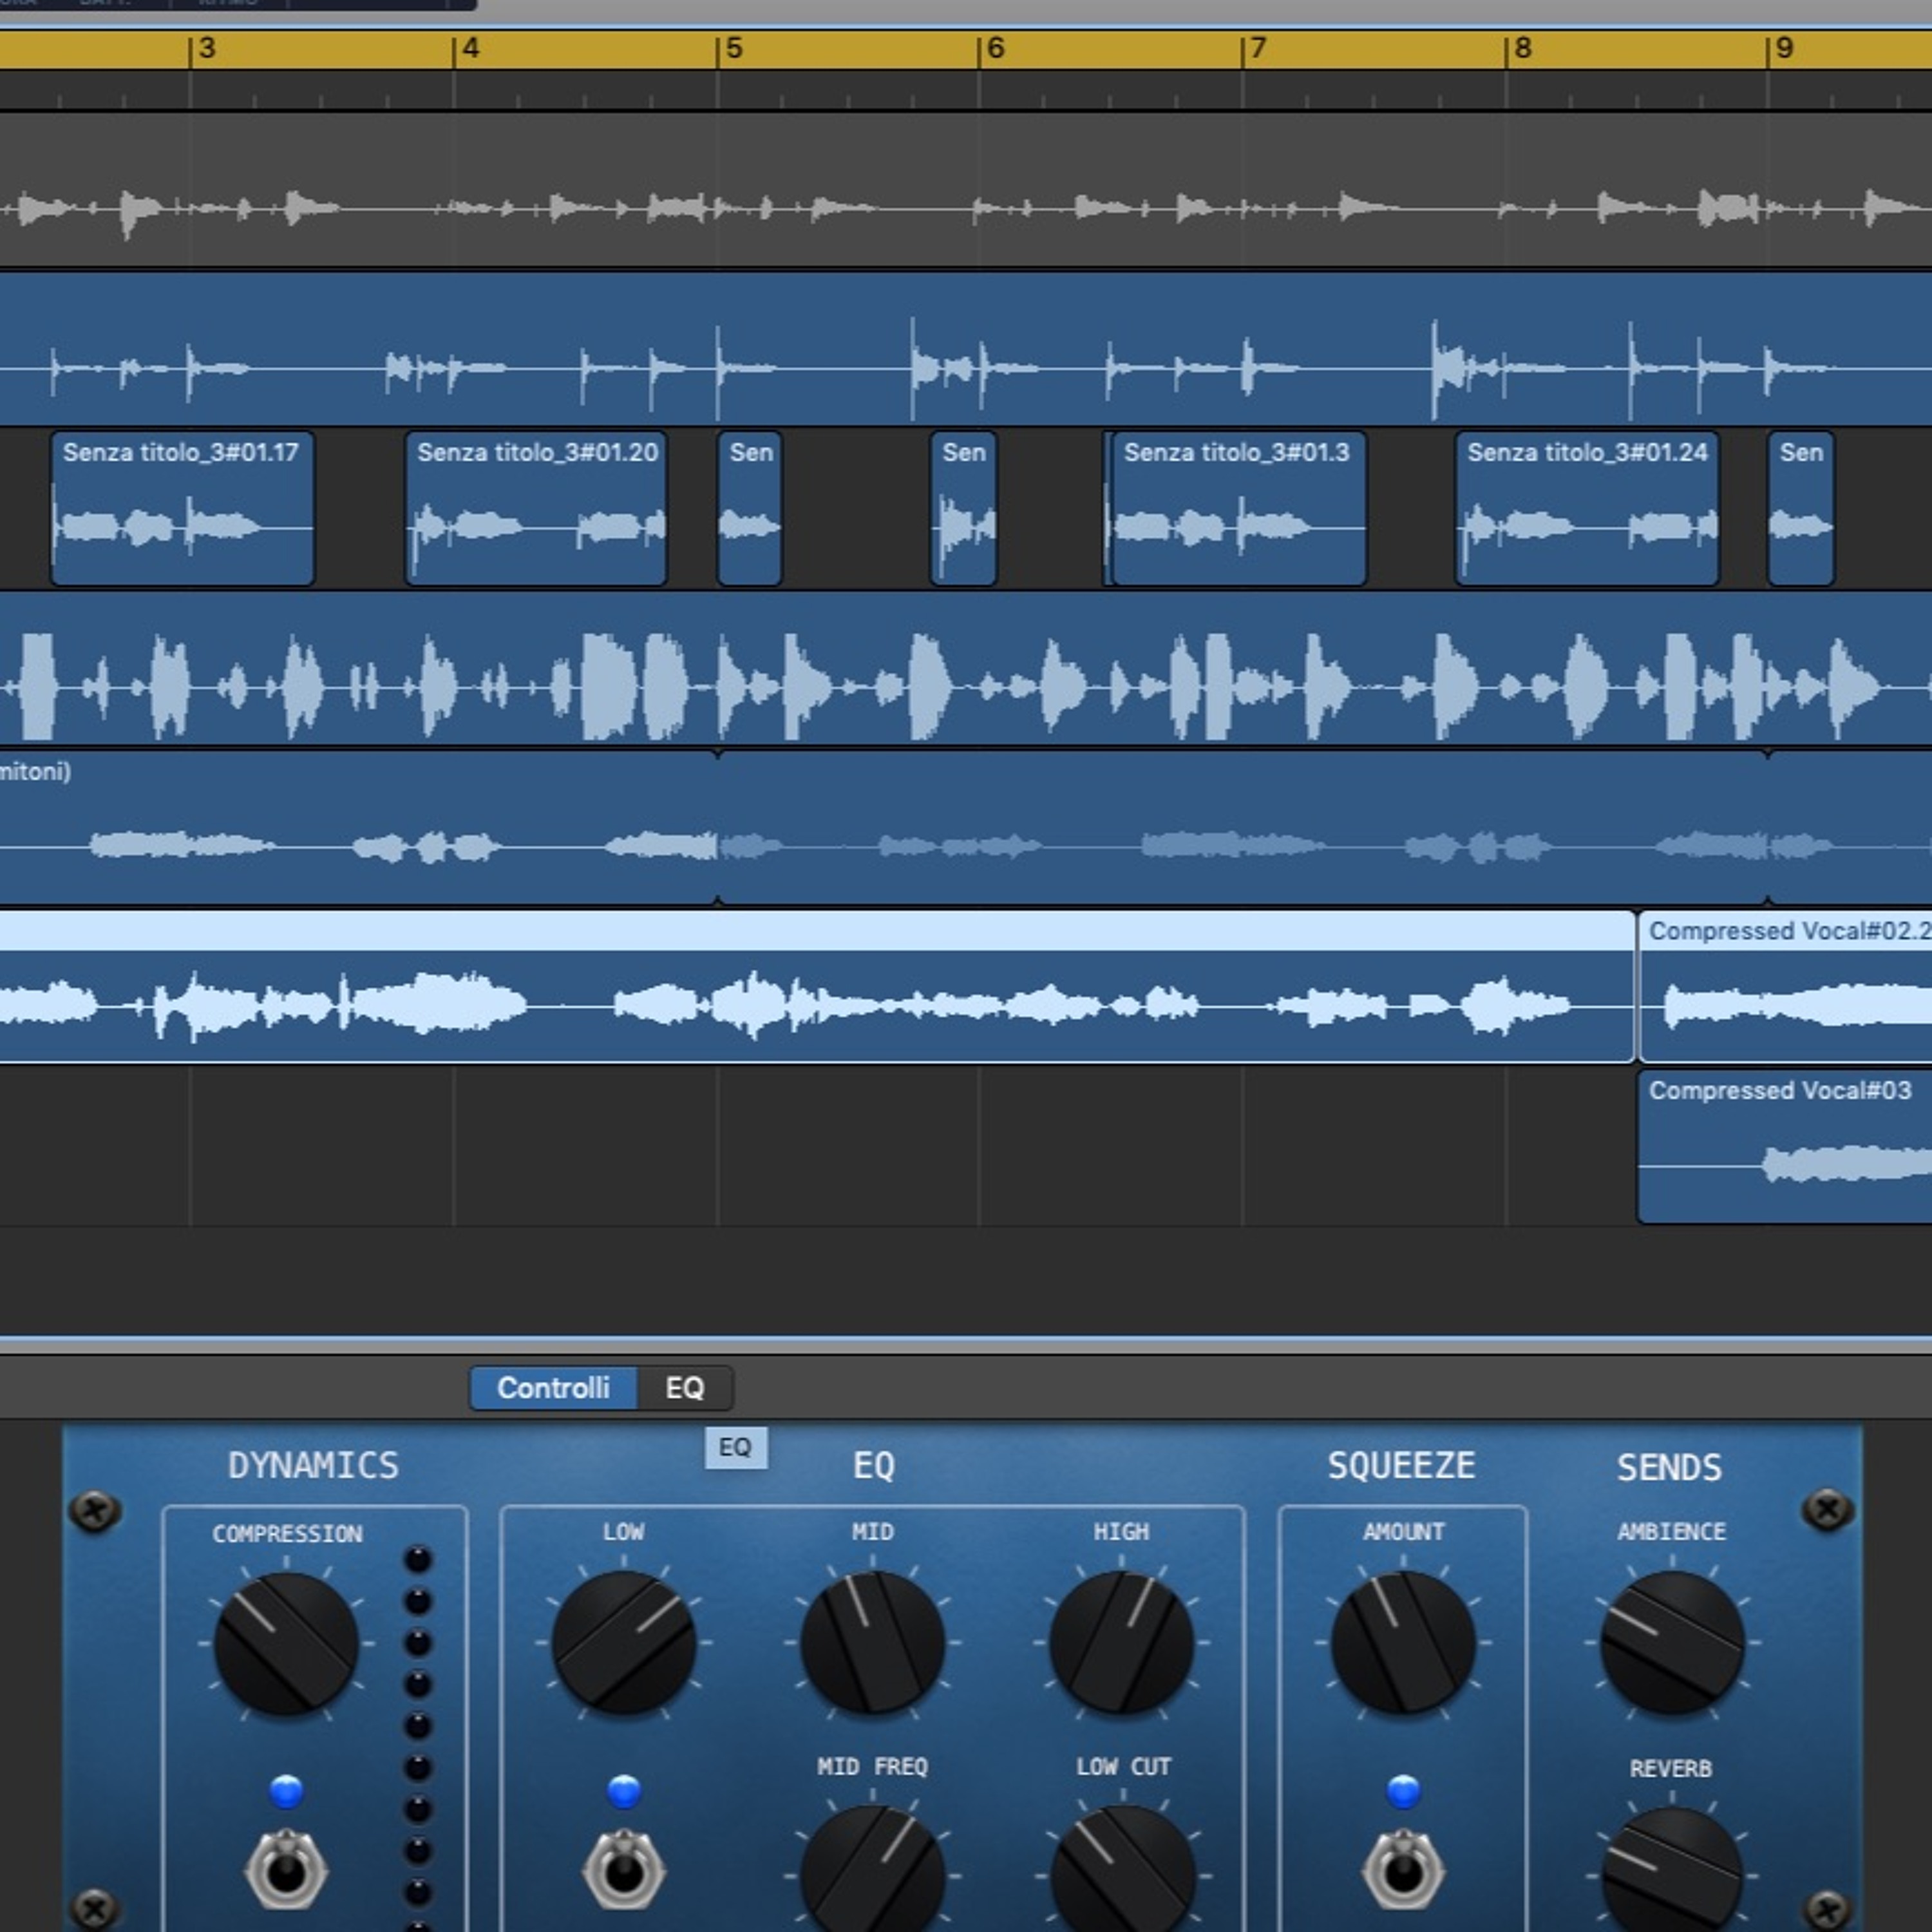Click the AMBIENCE send knob
Screen dimensions: 1932x1932
pos(1672,1643)
